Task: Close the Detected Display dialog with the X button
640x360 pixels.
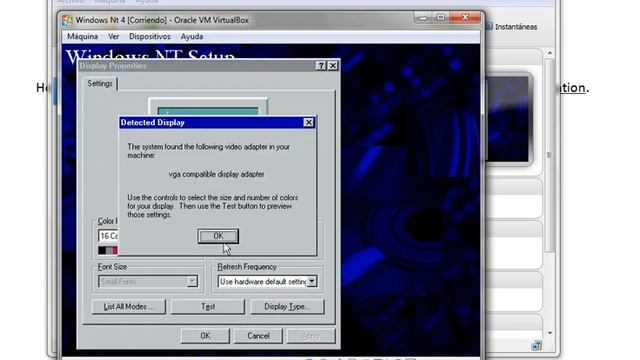Action: coord(309,122)
